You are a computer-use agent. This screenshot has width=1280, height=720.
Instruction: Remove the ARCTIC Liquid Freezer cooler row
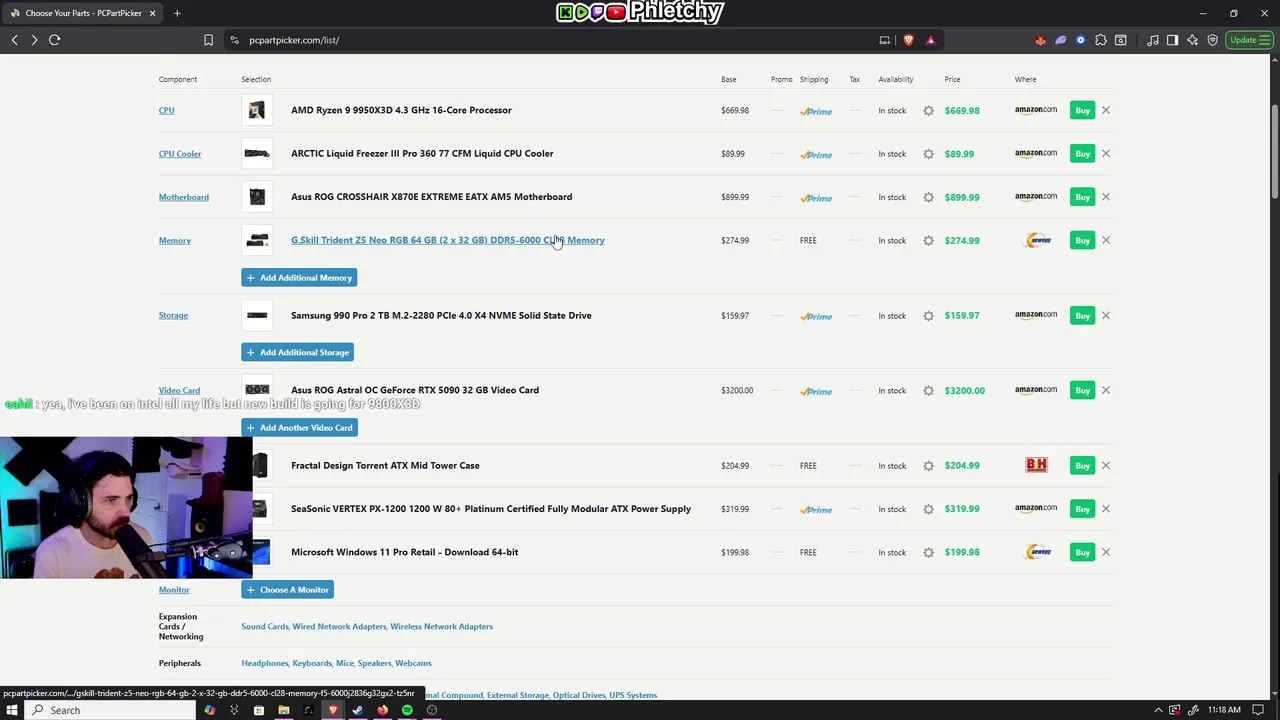click(1106, 153)
